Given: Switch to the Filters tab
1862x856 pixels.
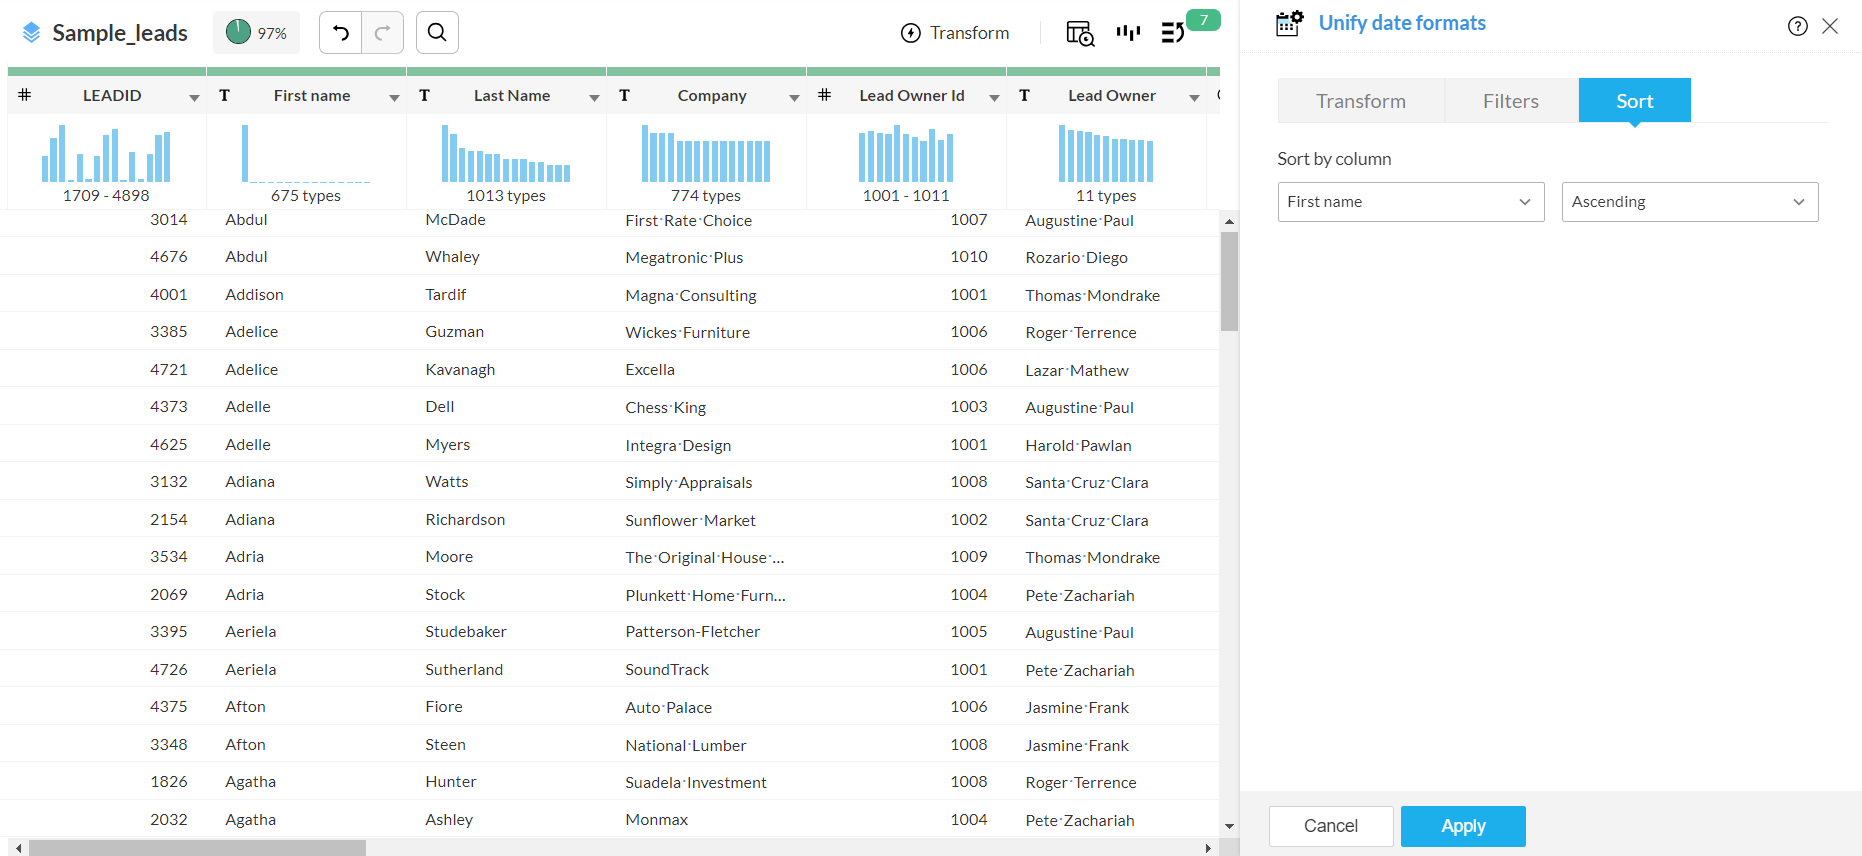Looking at the screenshot, I should pos(1510,101).
